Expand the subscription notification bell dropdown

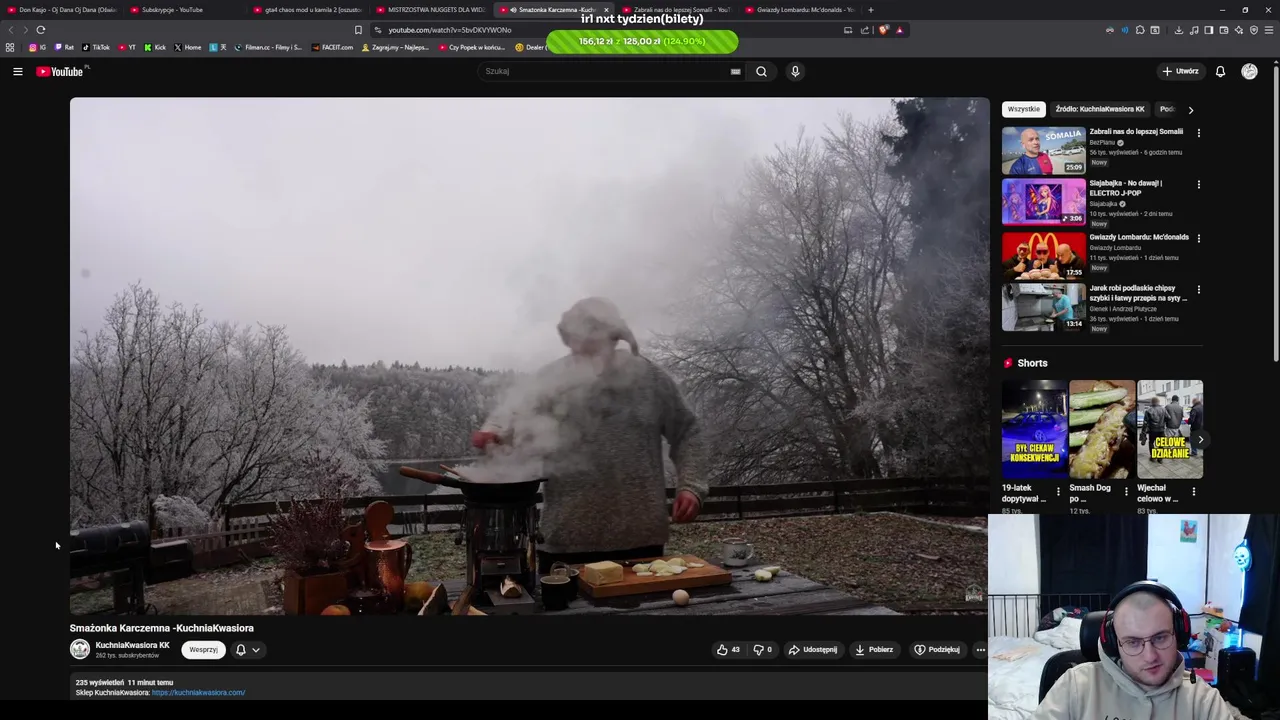247,649
